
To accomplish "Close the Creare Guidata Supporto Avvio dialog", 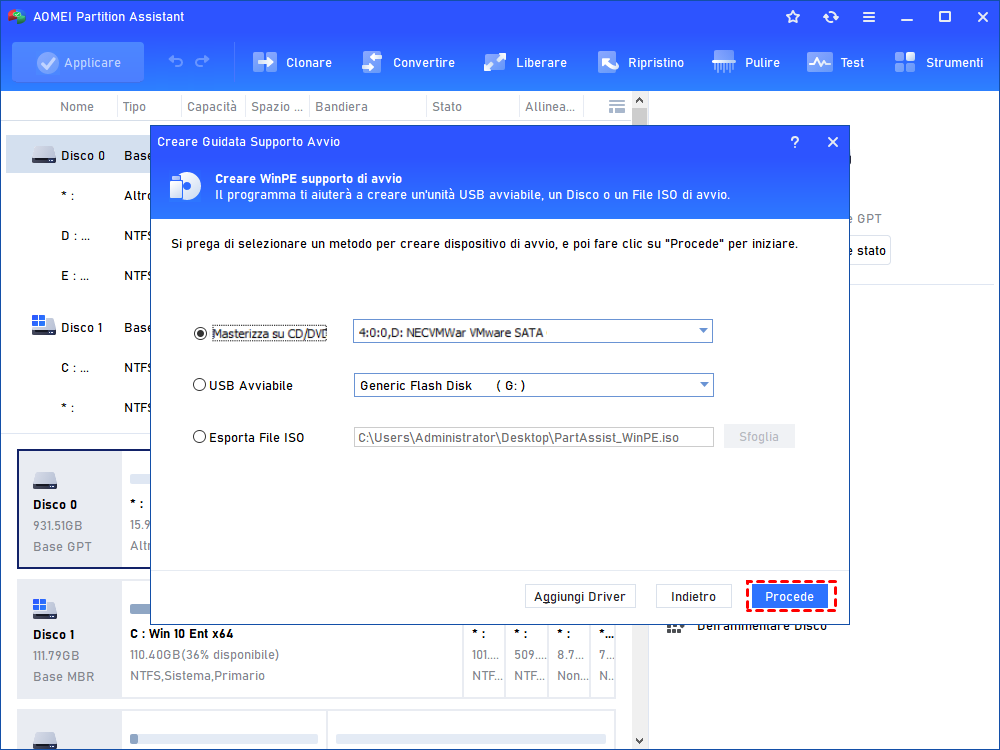I will (833, 142).
